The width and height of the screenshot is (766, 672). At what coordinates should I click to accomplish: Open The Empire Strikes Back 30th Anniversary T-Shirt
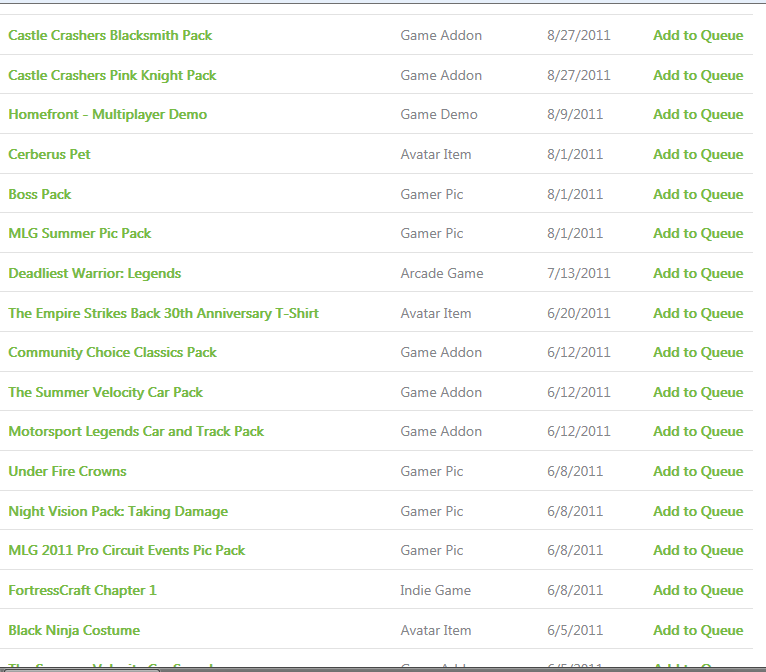163,314
